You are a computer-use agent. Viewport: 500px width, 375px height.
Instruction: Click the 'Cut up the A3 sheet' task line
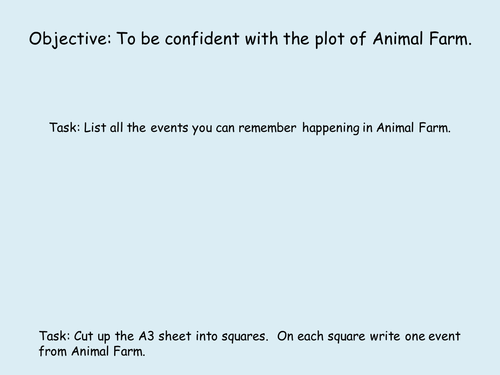click(250, 343)
